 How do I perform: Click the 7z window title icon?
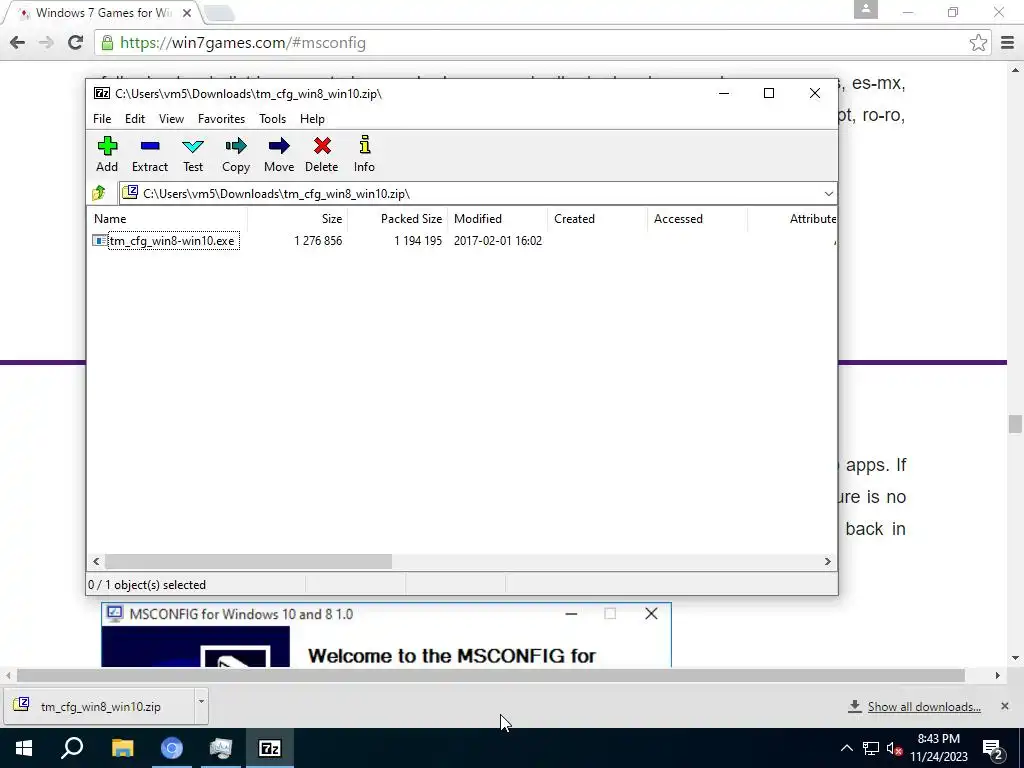click(102, 93)
